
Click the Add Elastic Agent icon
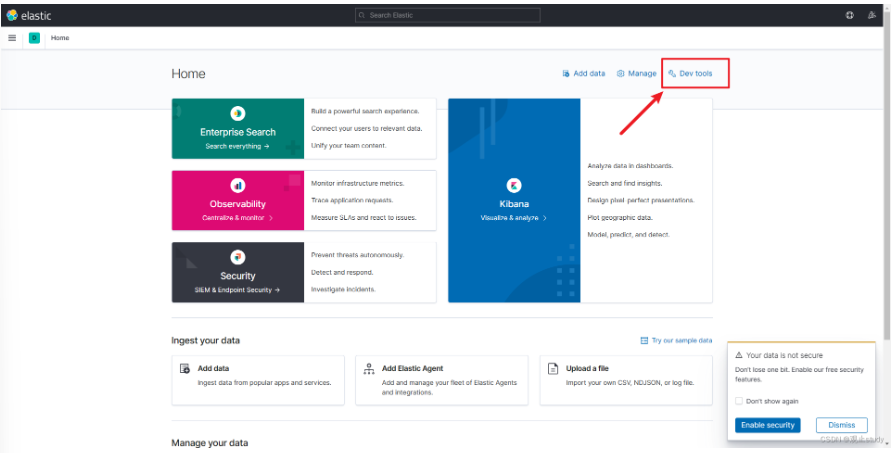click(369, 369)
